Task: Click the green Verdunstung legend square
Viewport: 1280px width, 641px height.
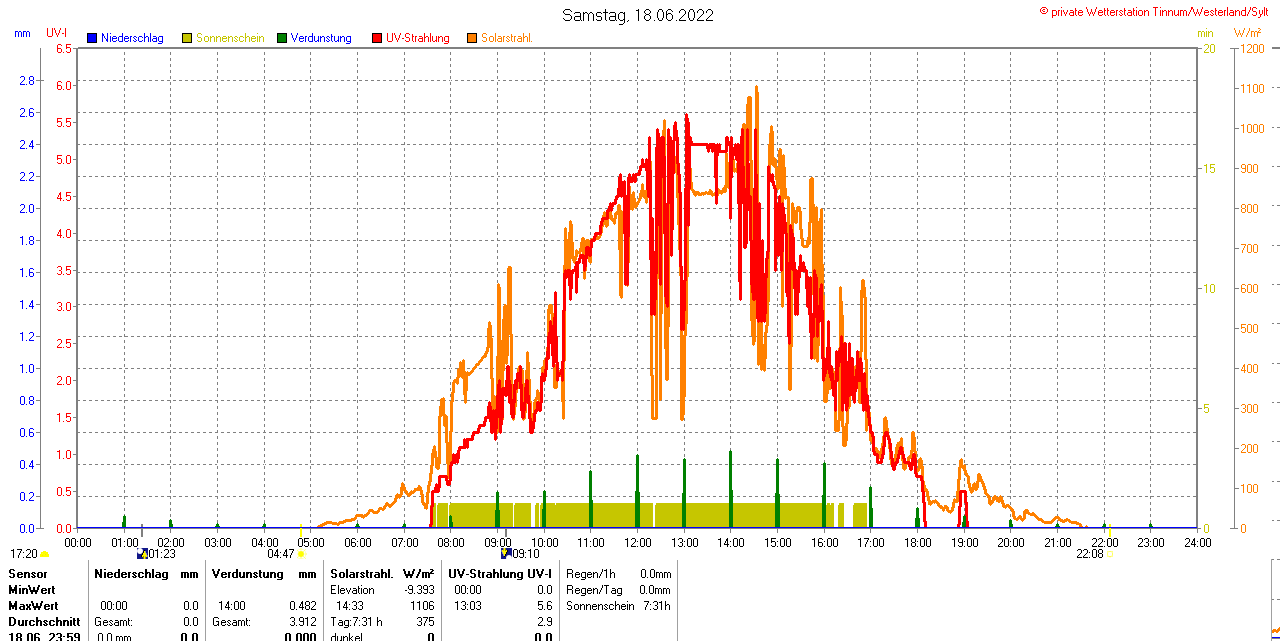Action: click(282, 38)
